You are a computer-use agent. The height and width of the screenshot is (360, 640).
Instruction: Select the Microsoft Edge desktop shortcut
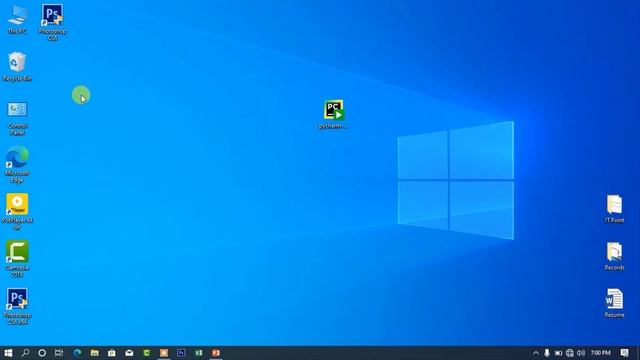click(x=17, y=165)
